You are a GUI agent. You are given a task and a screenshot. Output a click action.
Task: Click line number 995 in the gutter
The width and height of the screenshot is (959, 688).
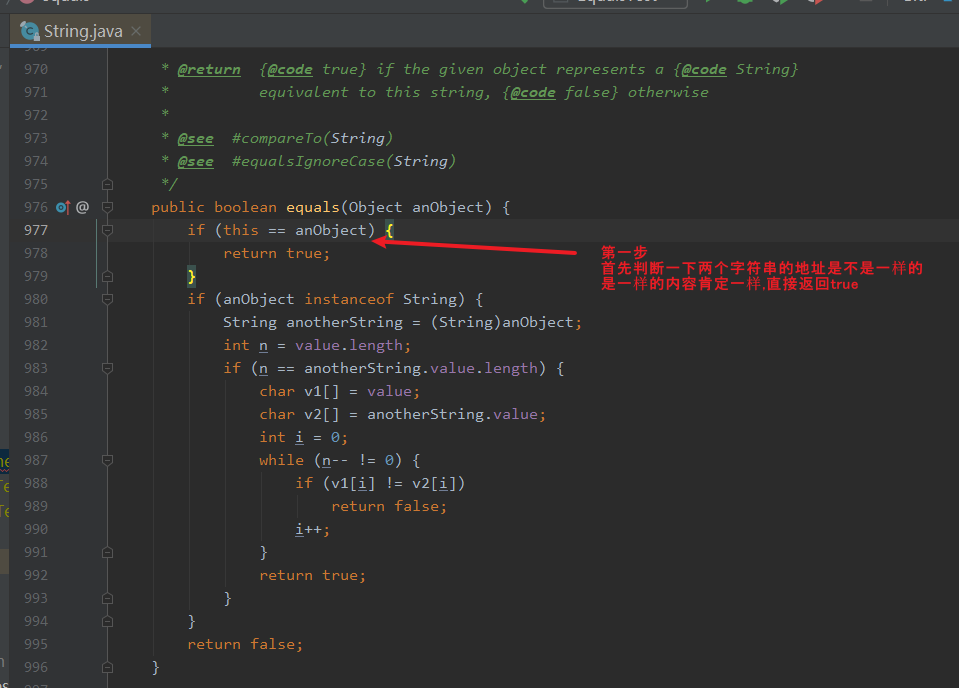tap(35, 645)
